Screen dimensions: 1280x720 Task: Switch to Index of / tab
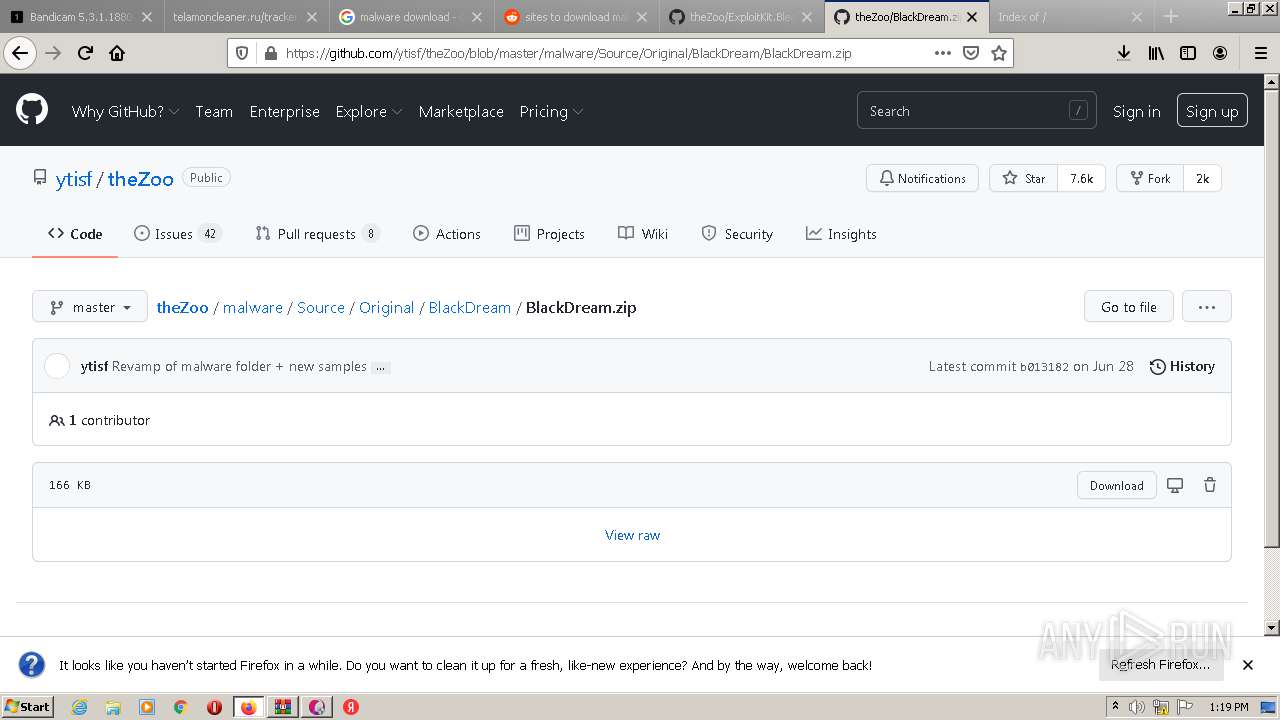point(1070,17)
